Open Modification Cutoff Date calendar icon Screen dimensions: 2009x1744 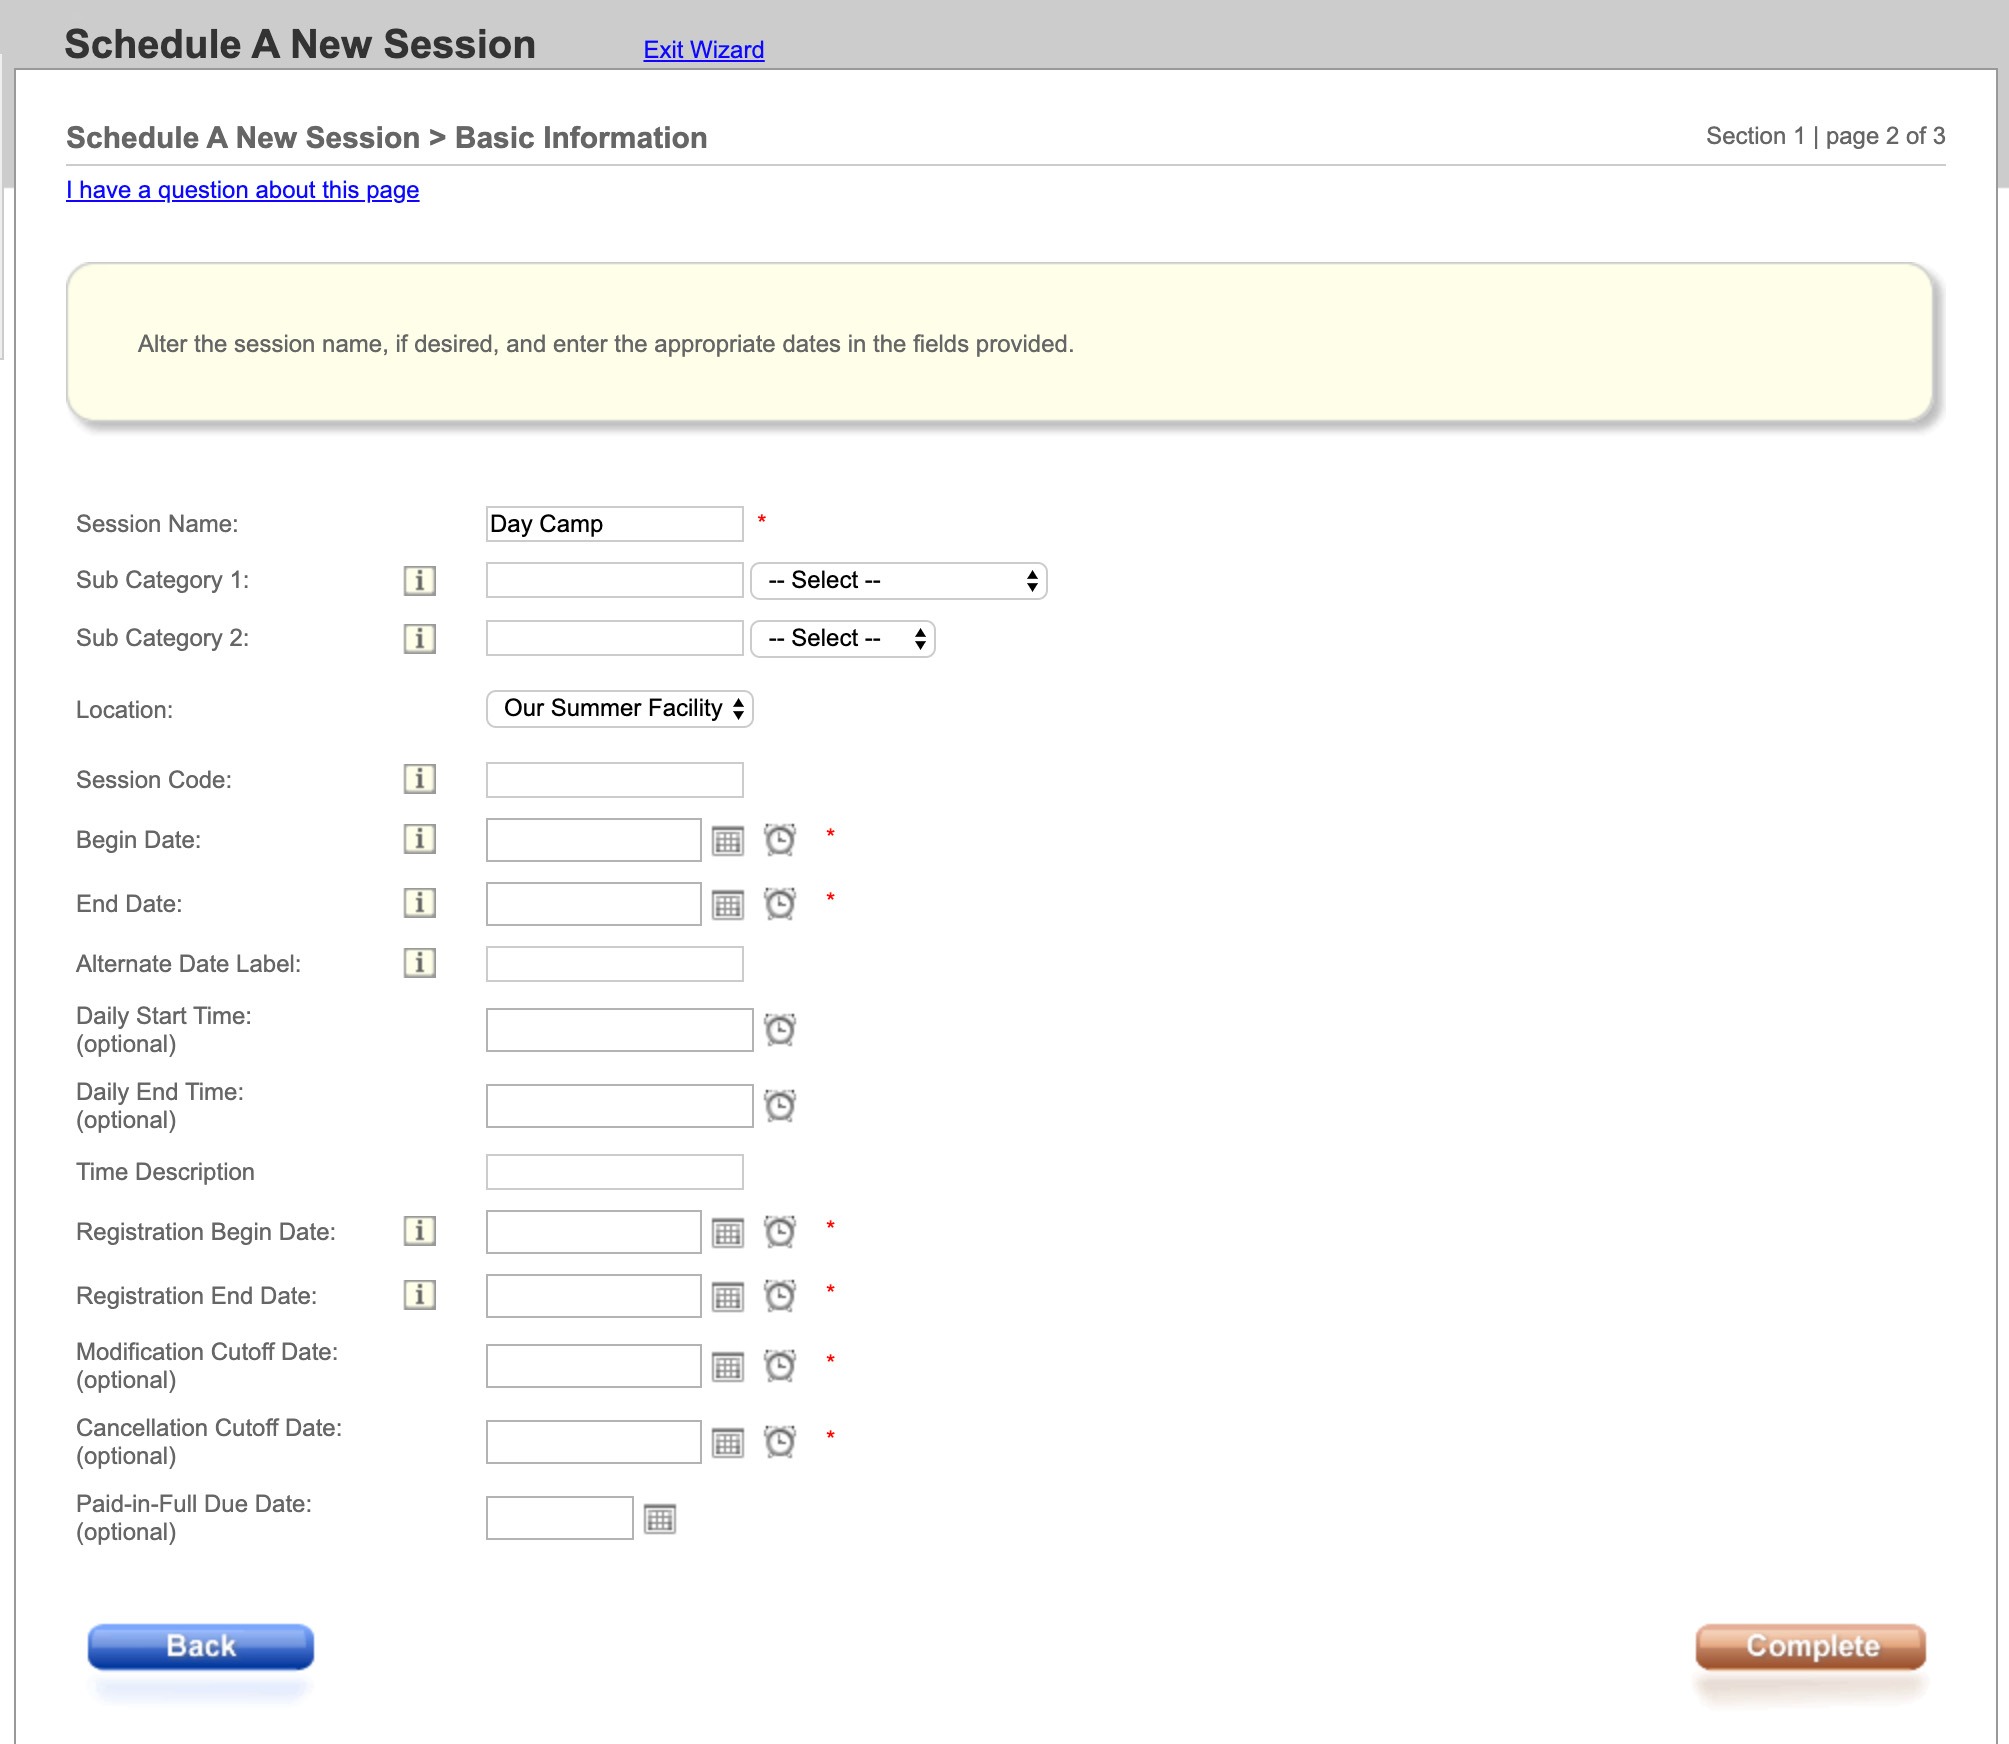(x=727, y=1367)
